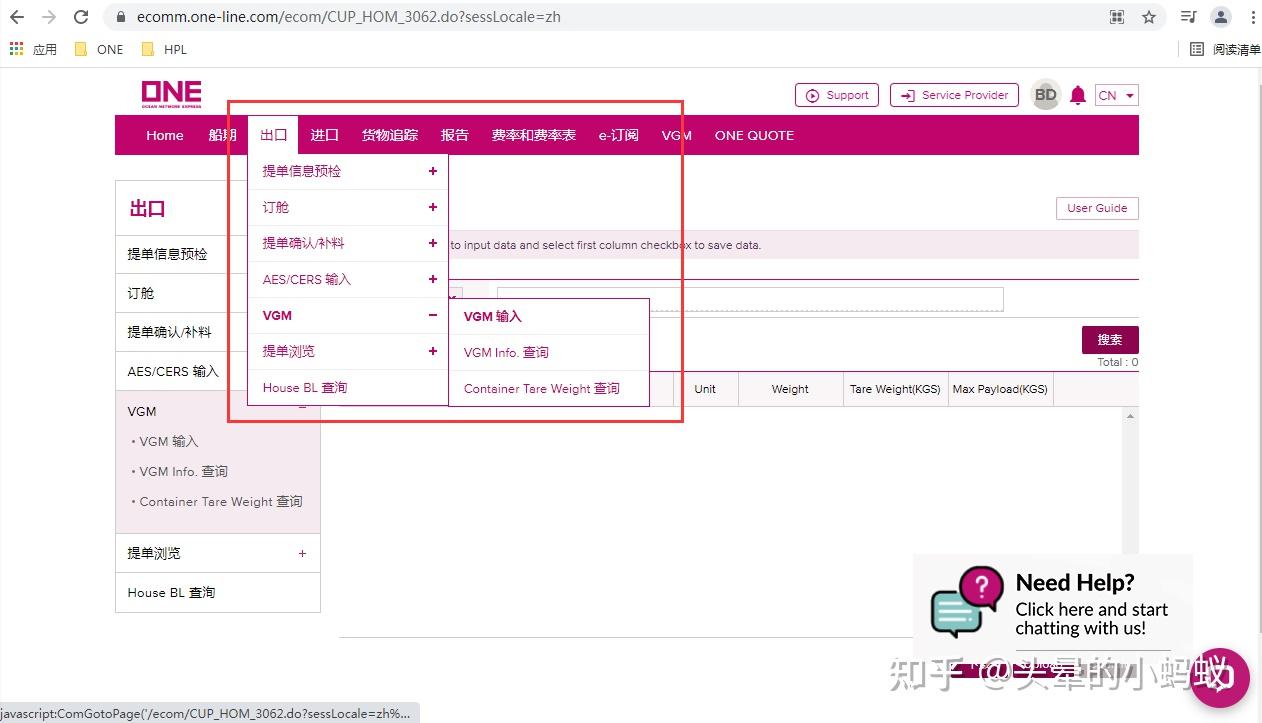
Task: Click VGM 输入 in left sidebar
Action: pos(169,441)
